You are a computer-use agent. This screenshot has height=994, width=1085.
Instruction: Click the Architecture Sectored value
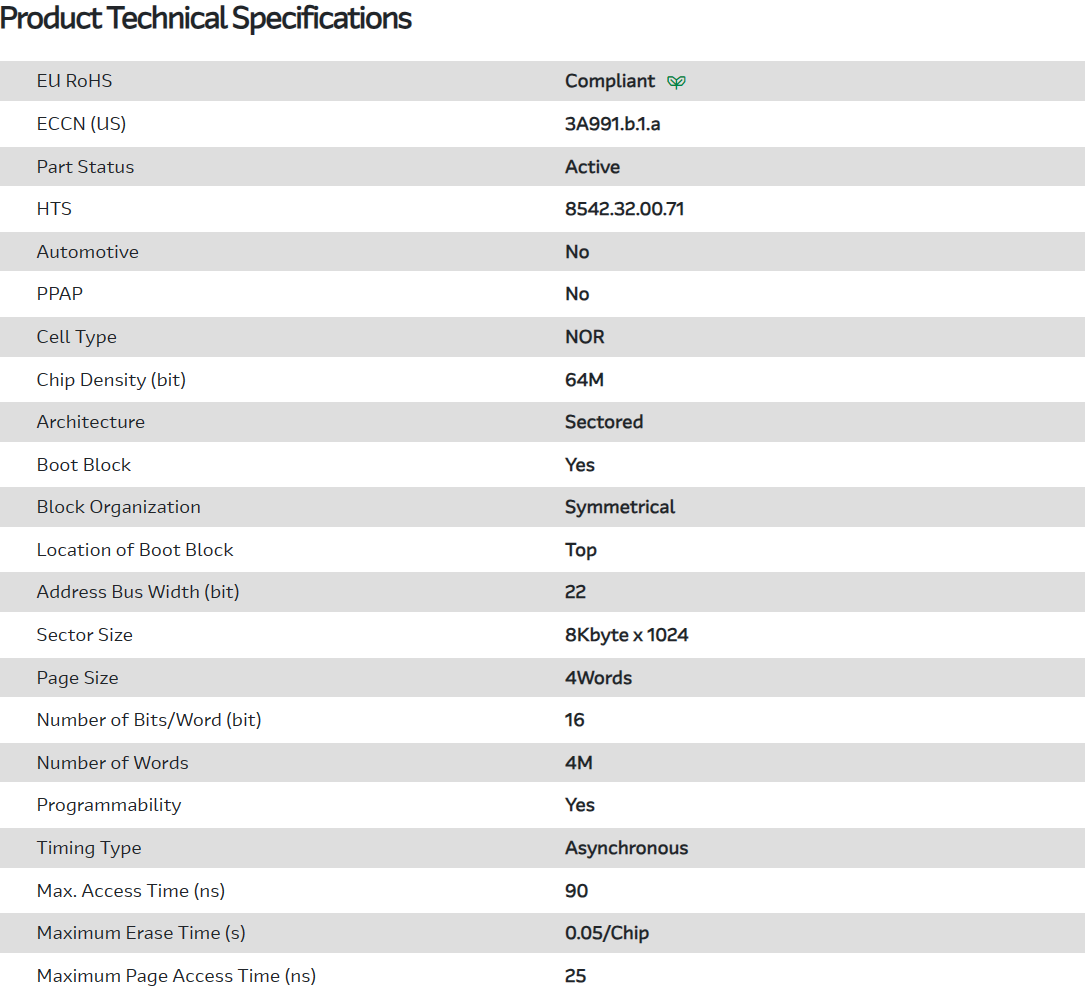[x=604, y=422]
